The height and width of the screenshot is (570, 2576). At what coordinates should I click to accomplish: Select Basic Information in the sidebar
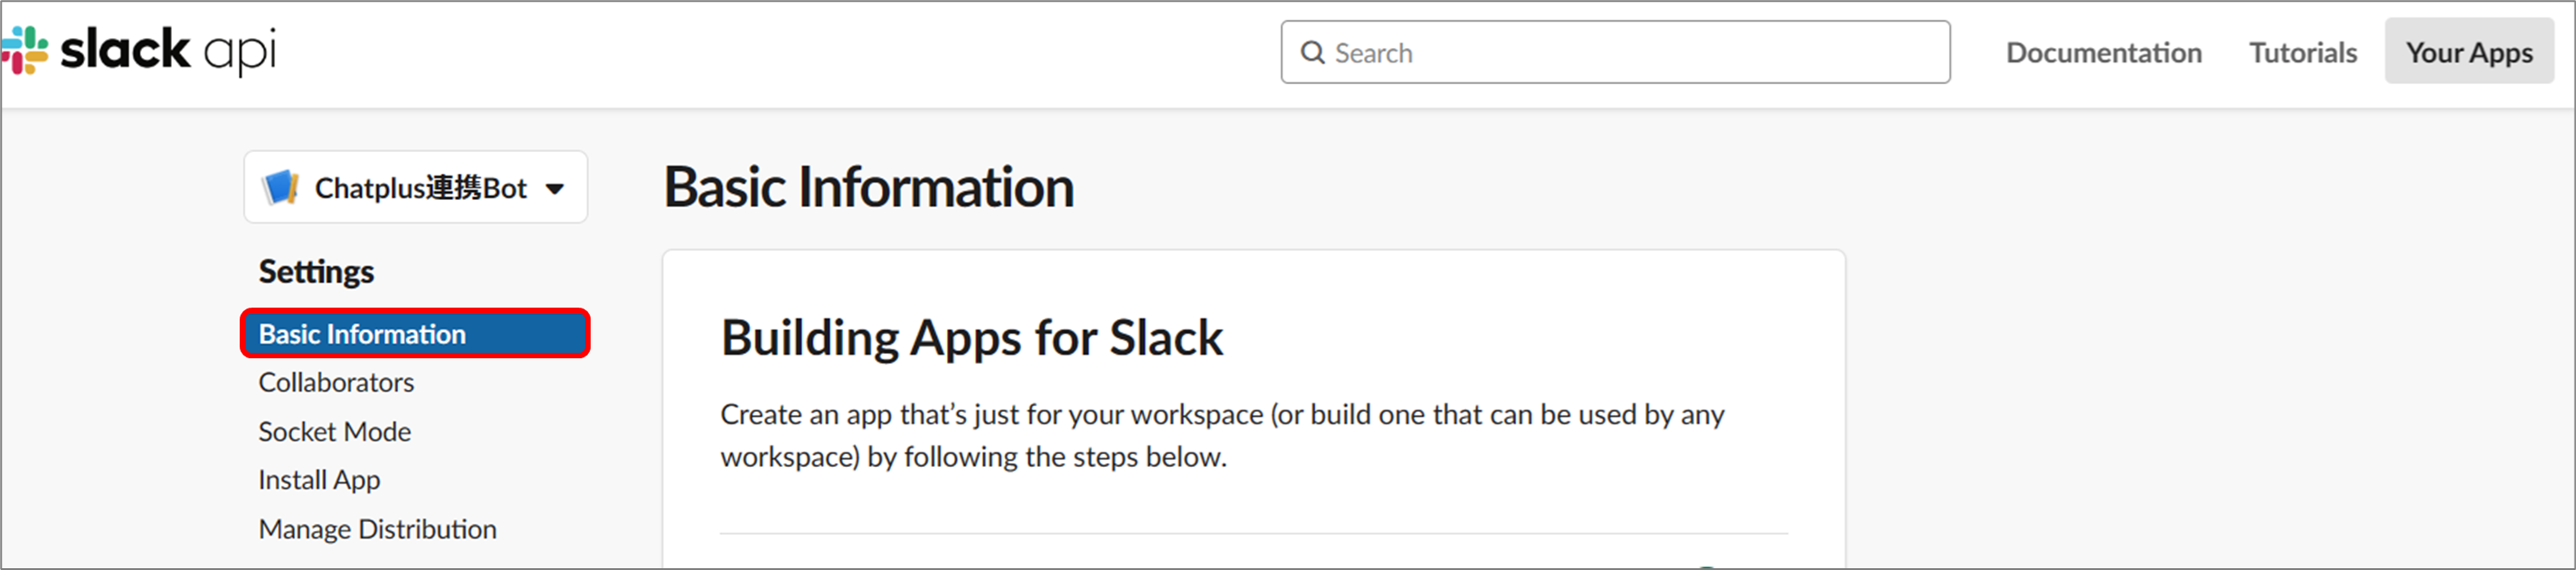coord(415,333)
